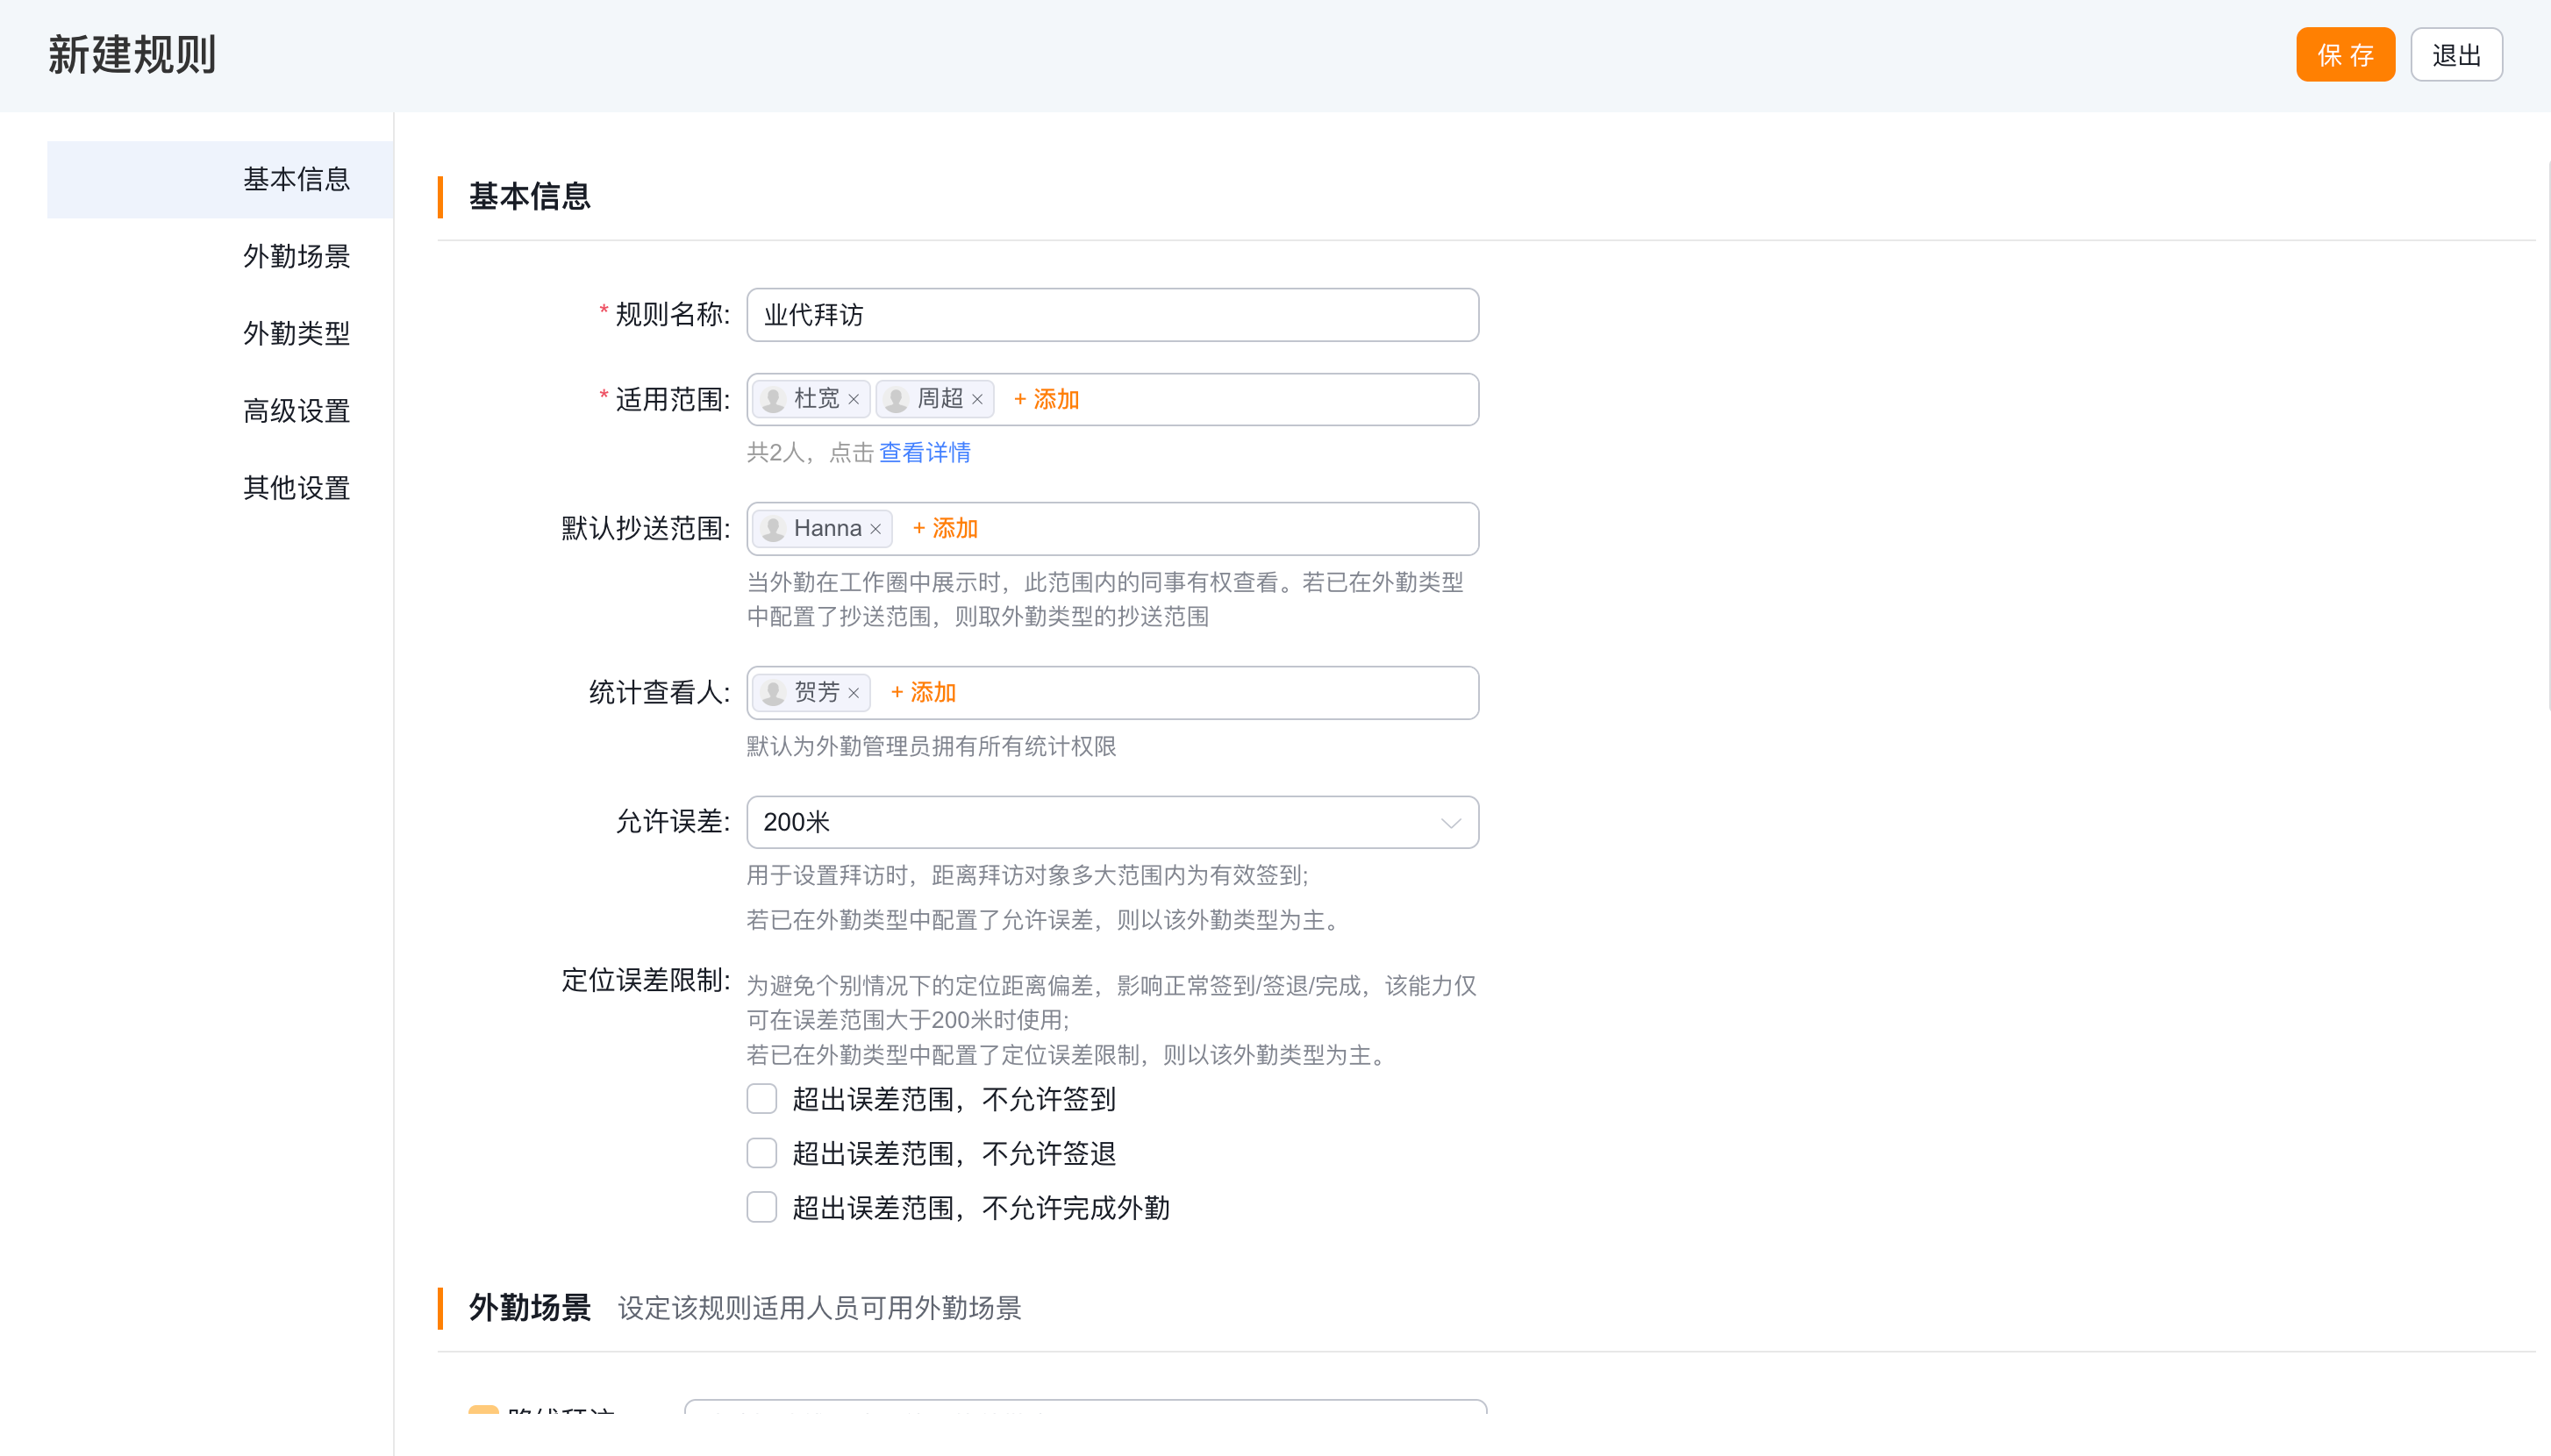
Task: Click the 保存 button
Action: tap(2345, 54)
